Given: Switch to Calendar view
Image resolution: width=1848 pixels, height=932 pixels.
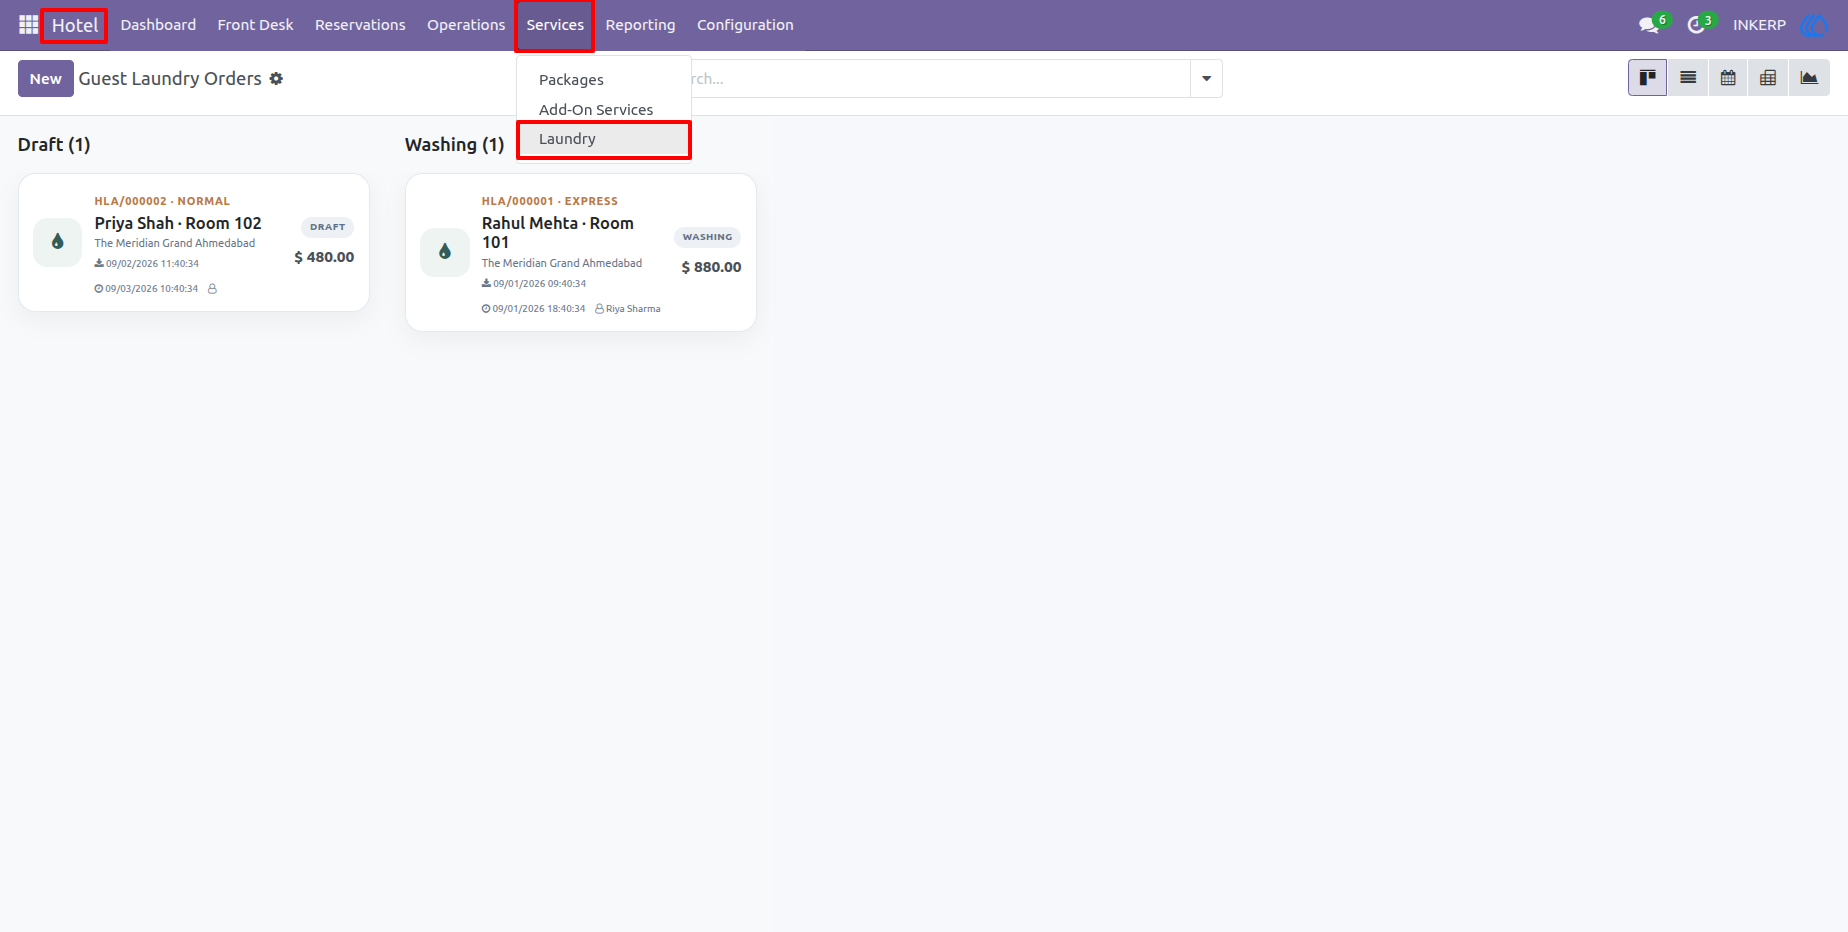Looking at the screenshot, I should (x=1728, y=78).
